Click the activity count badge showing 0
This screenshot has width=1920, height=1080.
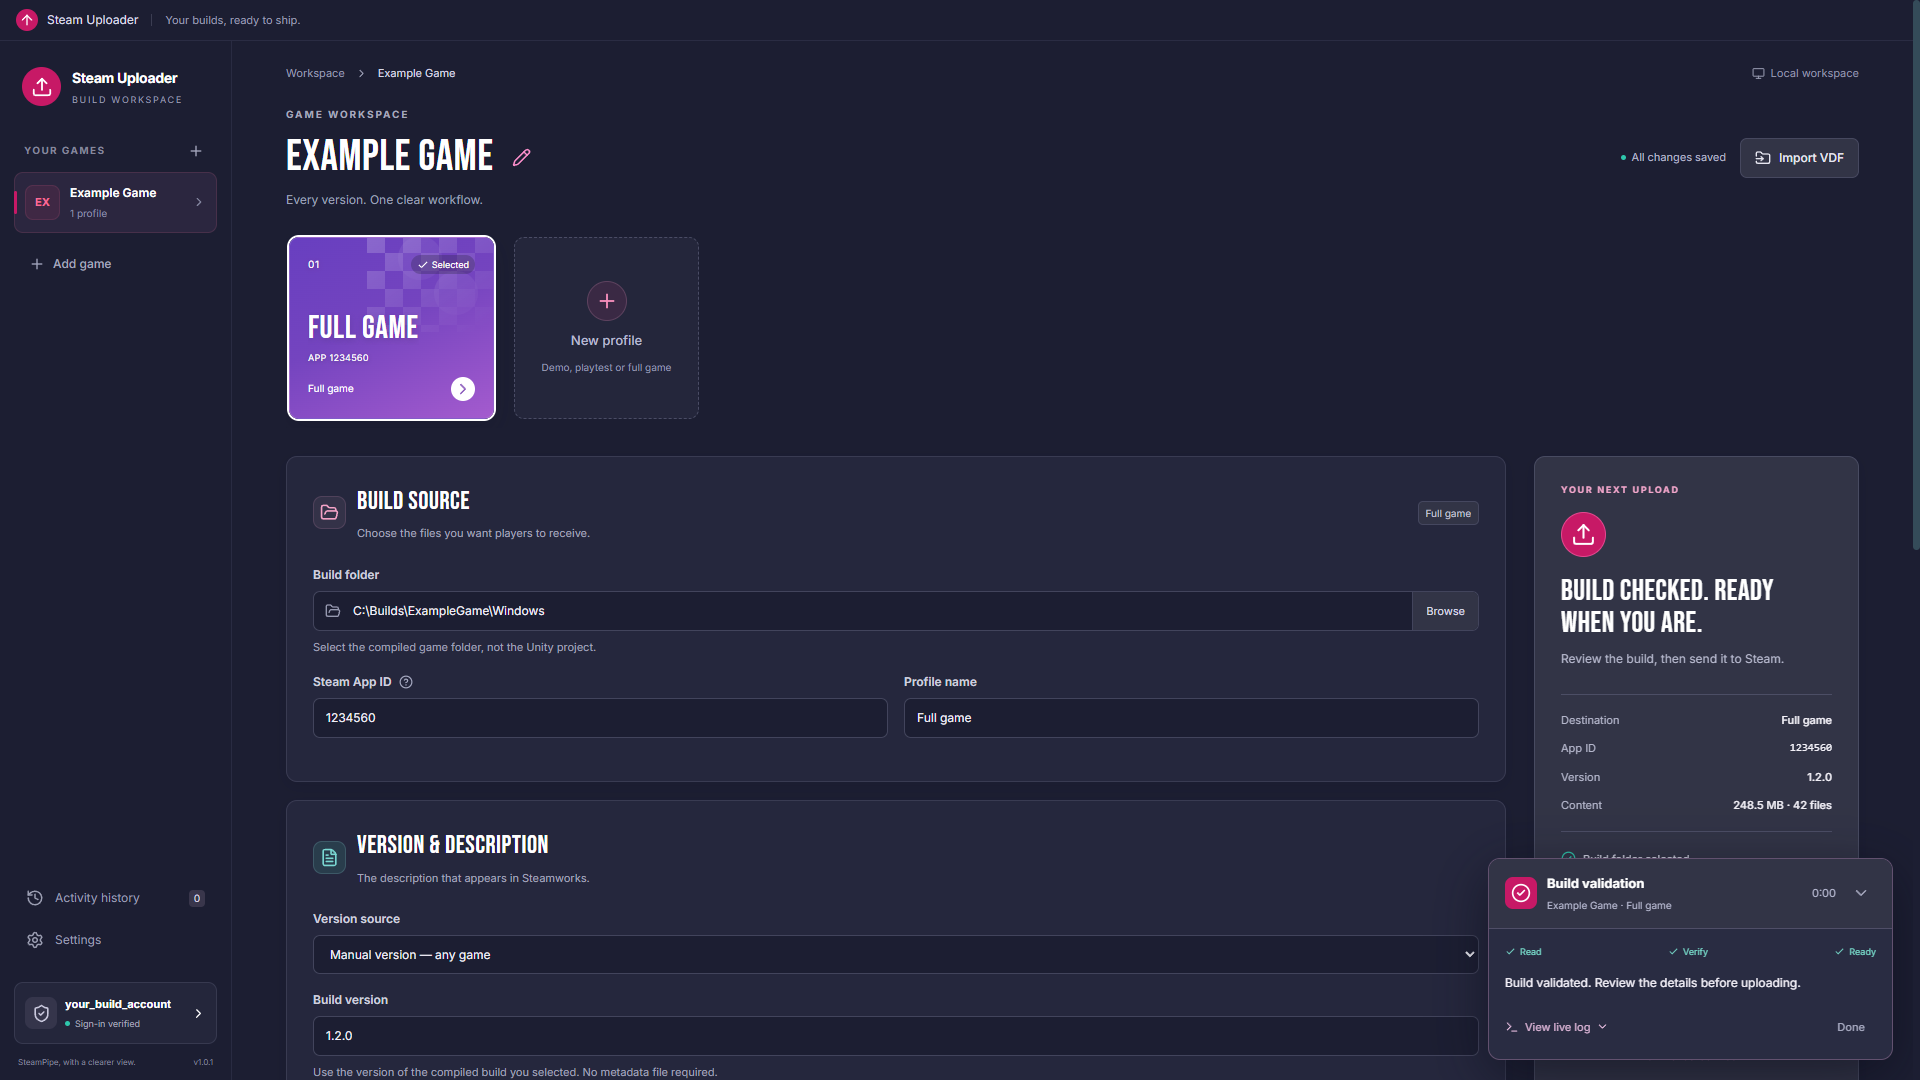click(x=197, y=898)
